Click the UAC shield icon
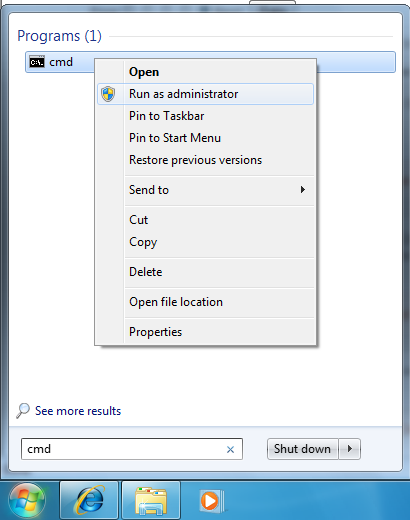The width and height of the screenshot is (410, 520). (x=108, y=94)
